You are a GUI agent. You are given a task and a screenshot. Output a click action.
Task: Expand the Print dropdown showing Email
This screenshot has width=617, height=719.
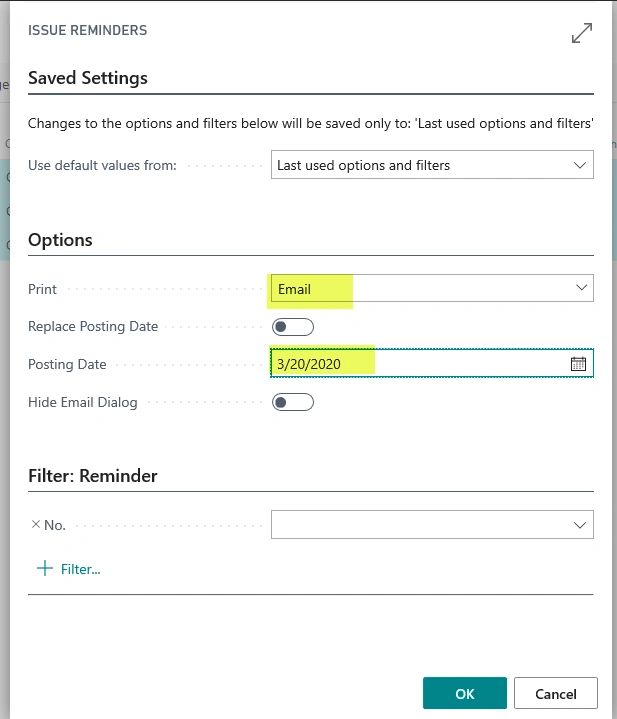tap(432, 289)
